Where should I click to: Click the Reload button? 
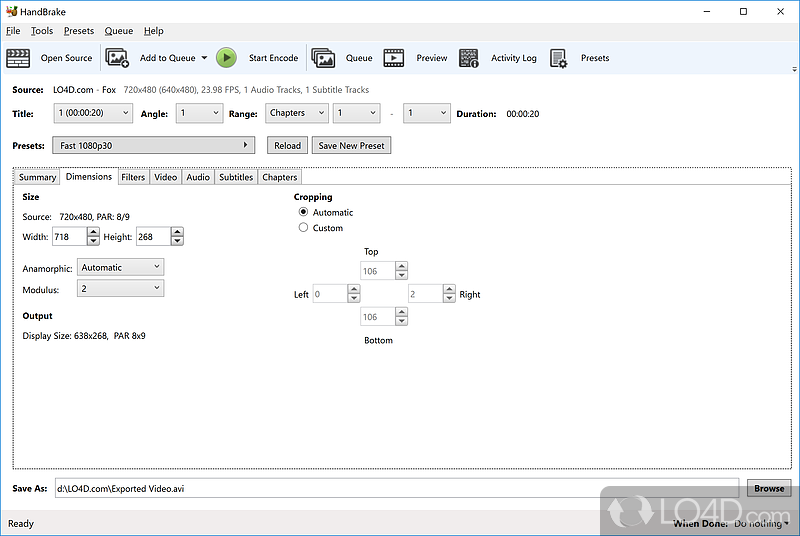click(x=287, y=145)
